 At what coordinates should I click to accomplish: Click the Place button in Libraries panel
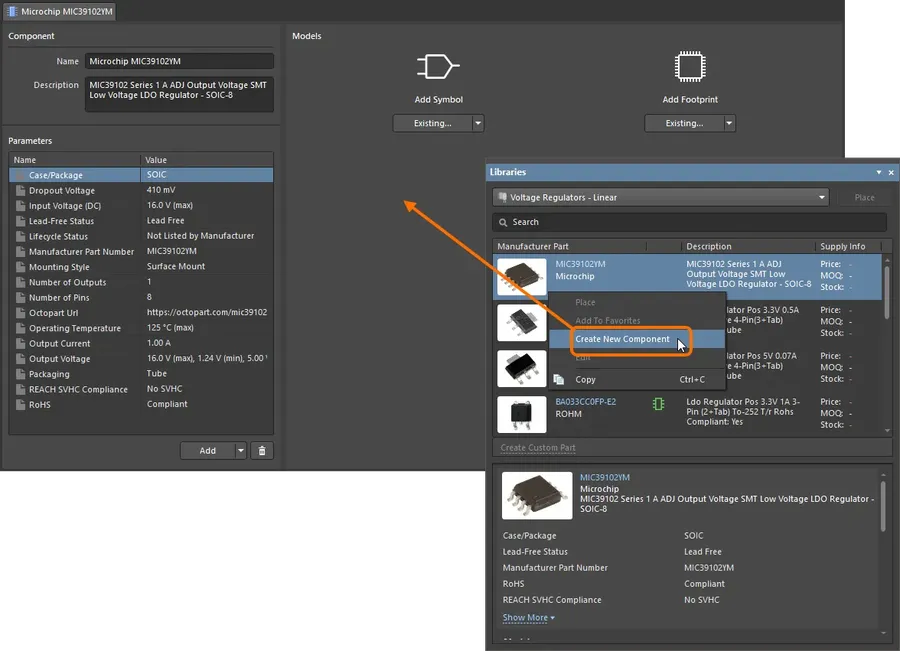tap(864, 197)
